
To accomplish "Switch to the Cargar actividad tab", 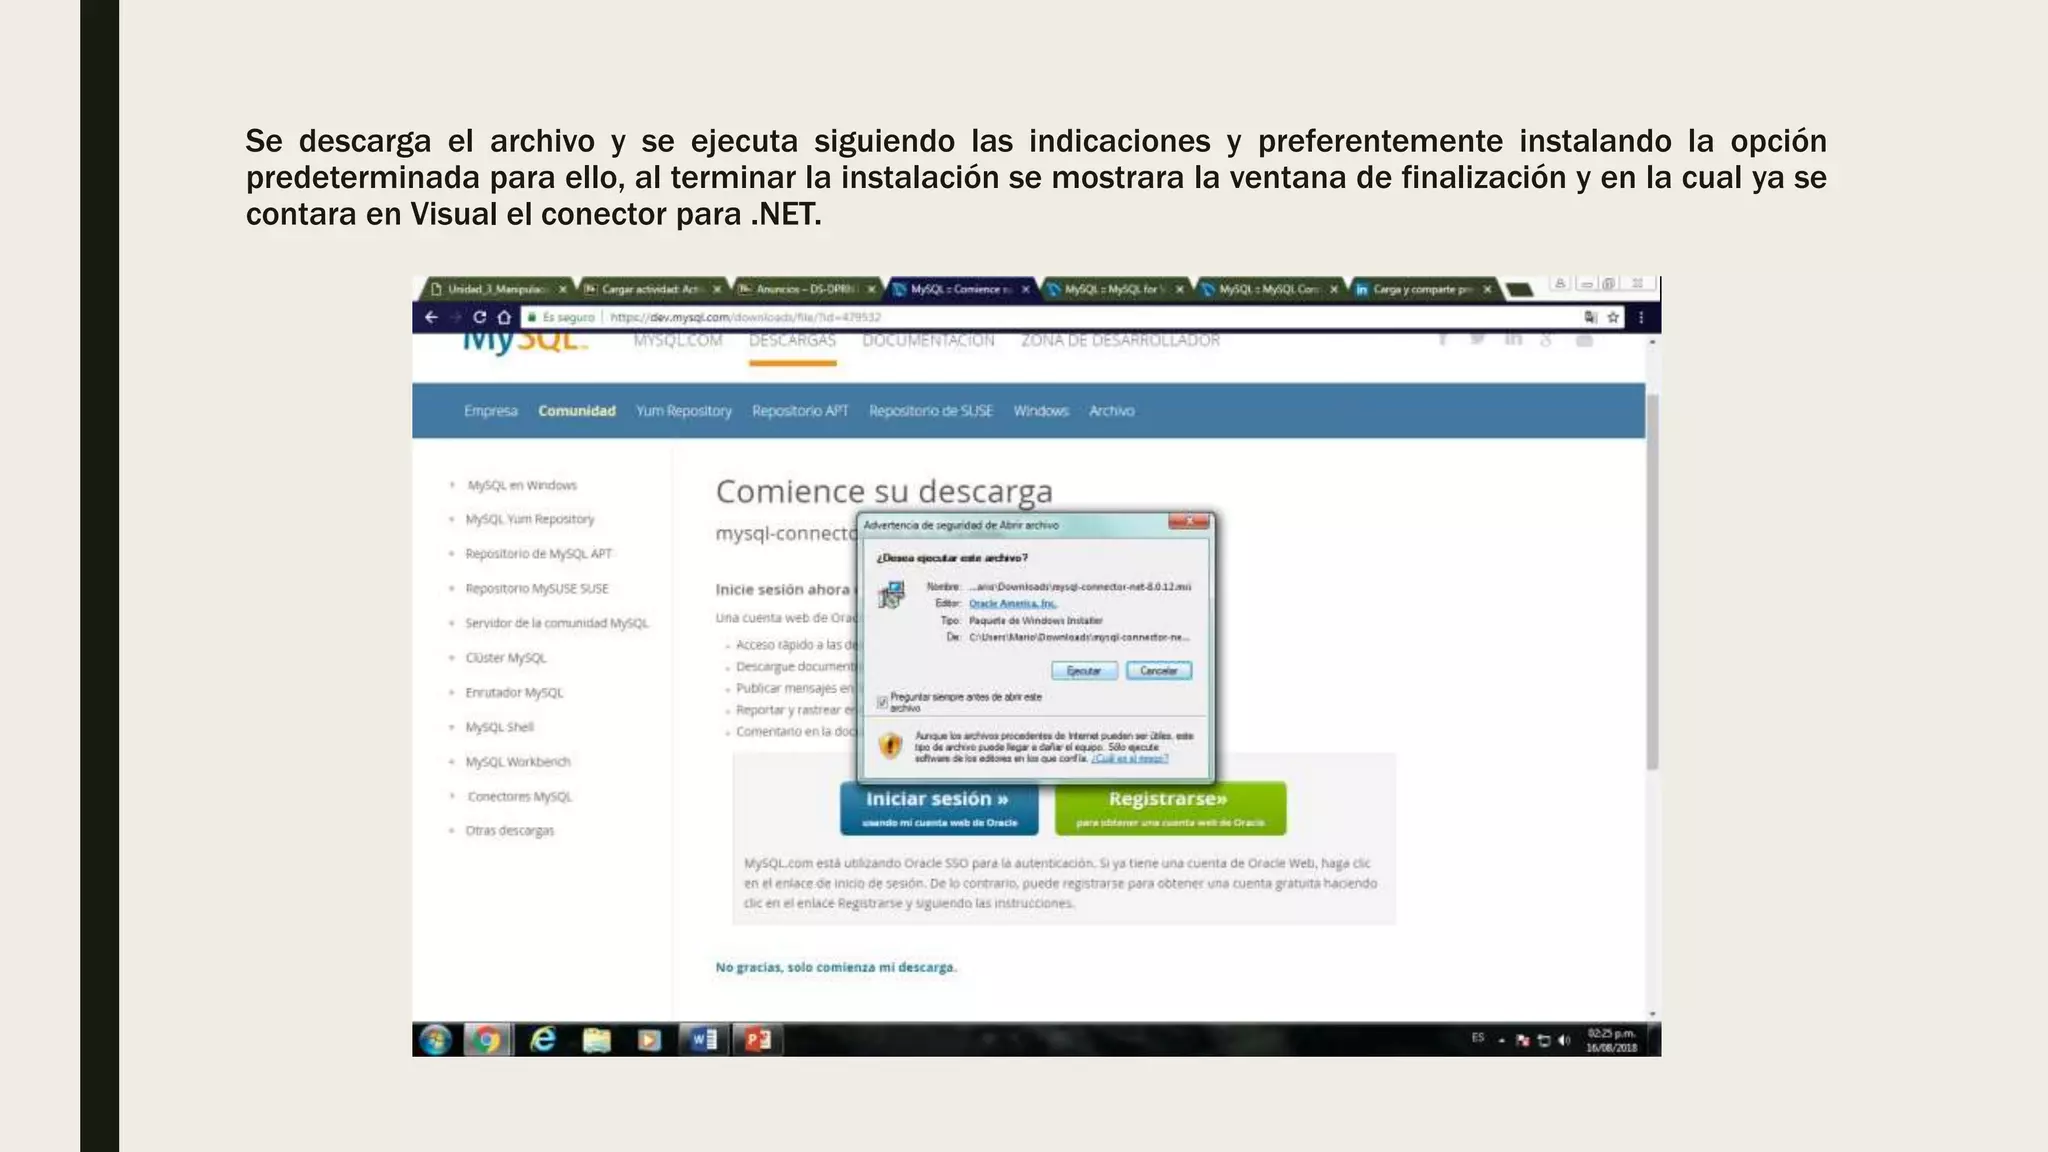I will pos(651,289).
